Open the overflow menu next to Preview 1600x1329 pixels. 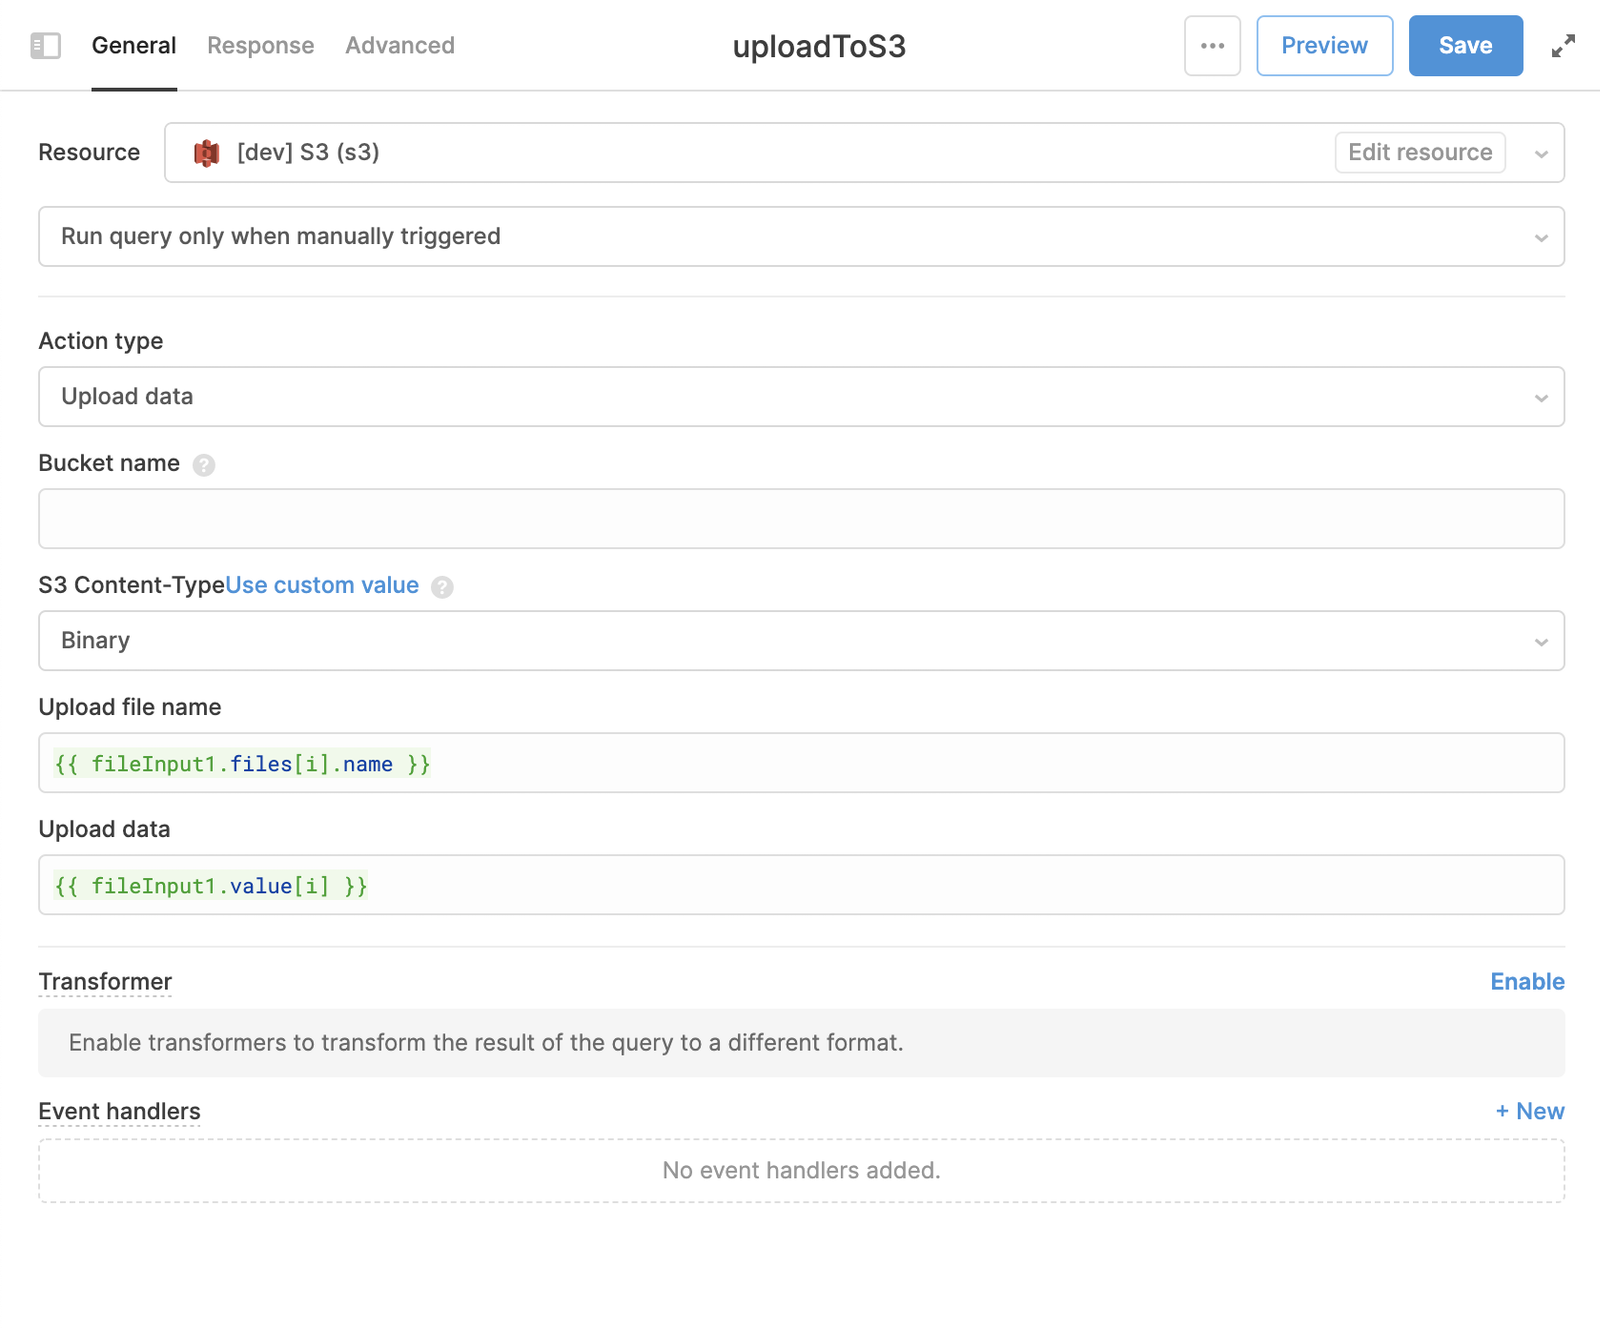point(1212,45)
